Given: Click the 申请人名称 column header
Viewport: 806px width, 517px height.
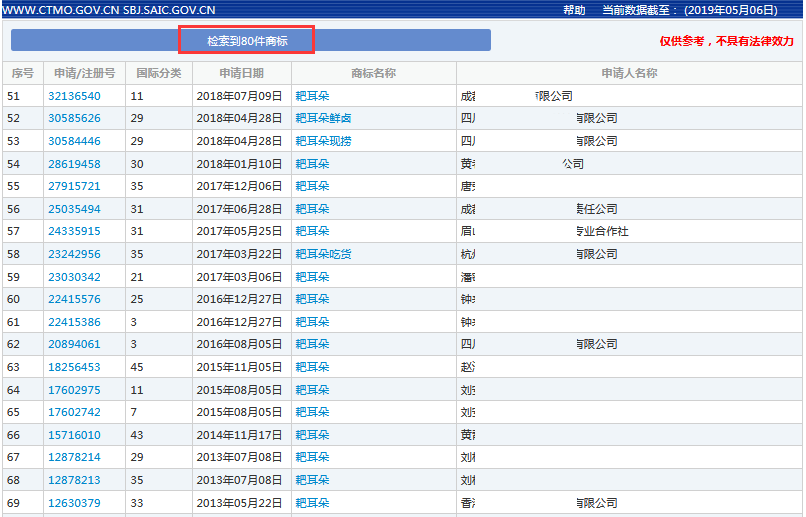Looking at the screenshot, I should pyautogui.click(x=630, y=73).
